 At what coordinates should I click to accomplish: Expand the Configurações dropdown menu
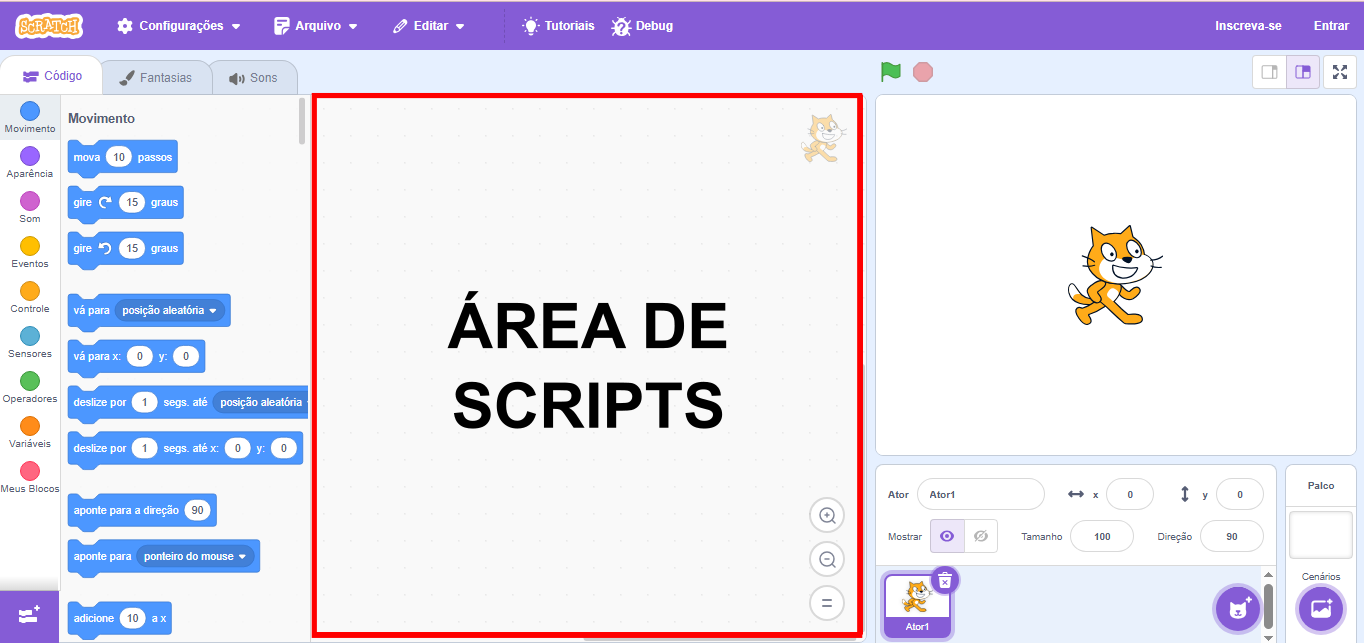pos(180,26)
